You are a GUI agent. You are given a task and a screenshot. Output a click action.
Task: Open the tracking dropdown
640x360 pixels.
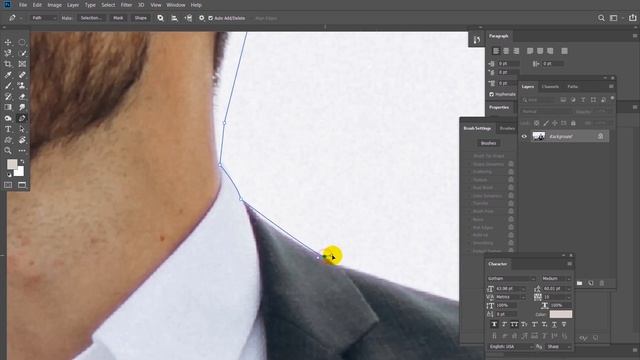(x=557, y=297)
